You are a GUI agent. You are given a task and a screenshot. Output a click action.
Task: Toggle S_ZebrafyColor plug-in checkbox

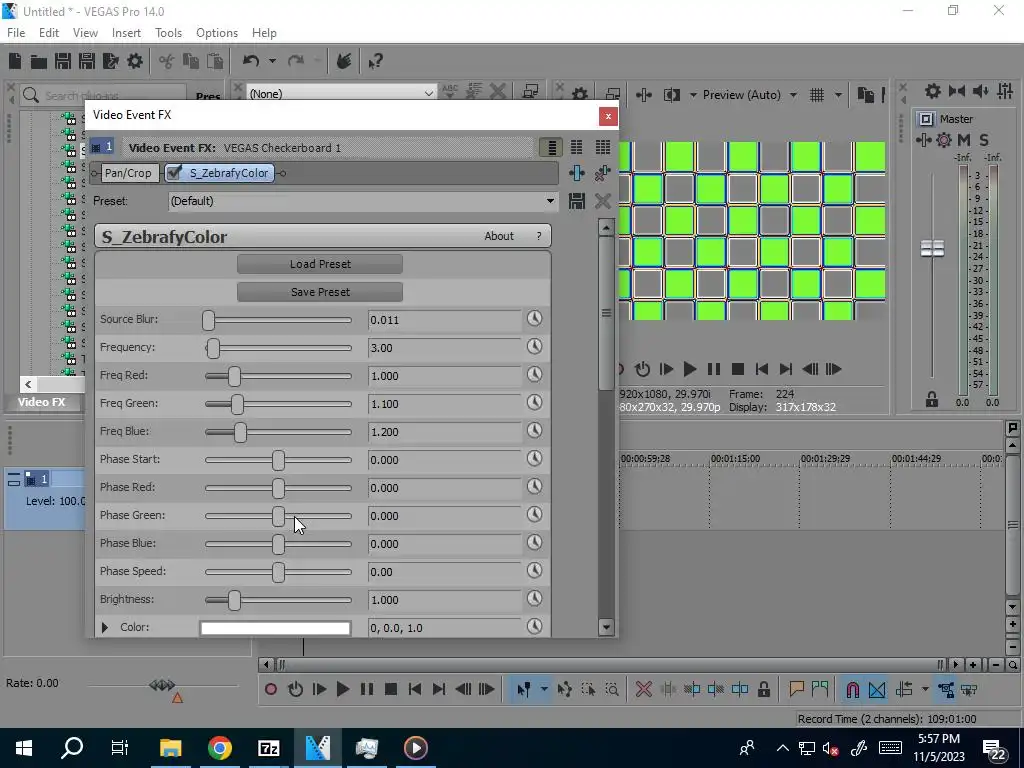[x=174, y=172]
